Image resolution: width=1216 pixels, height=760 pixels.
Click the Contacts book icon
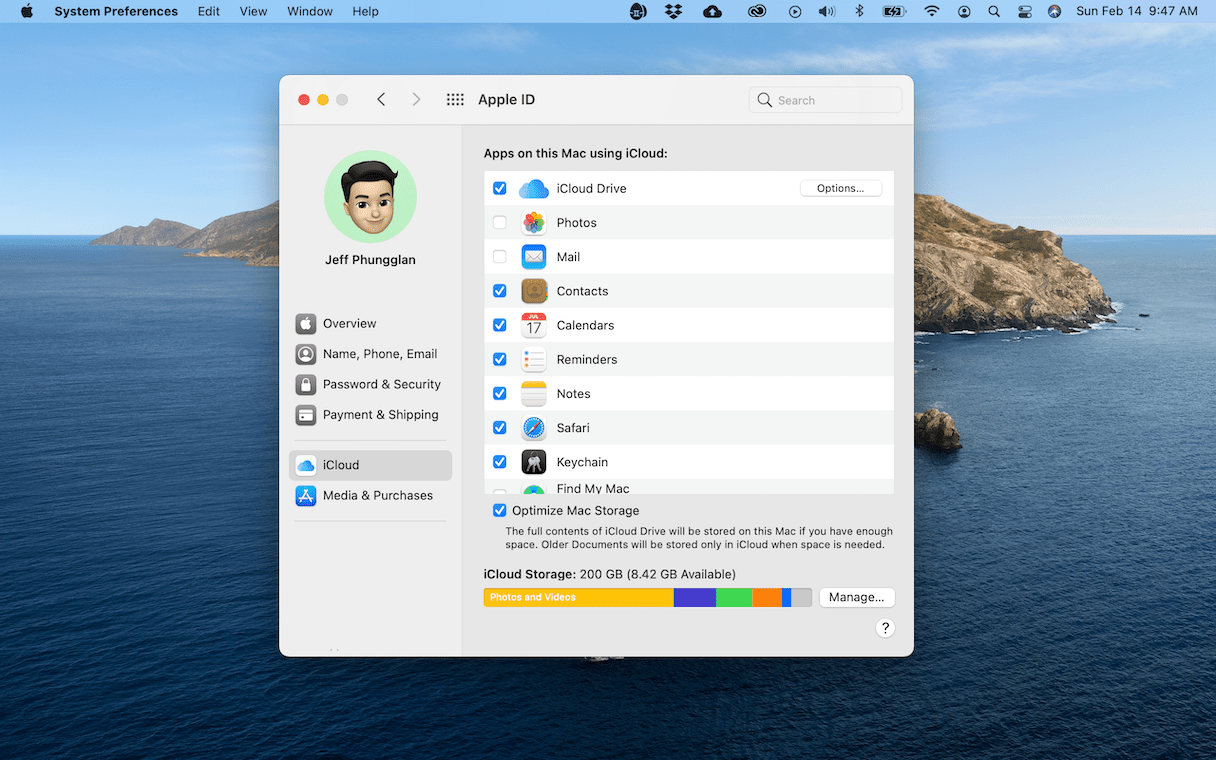[534, 291]
